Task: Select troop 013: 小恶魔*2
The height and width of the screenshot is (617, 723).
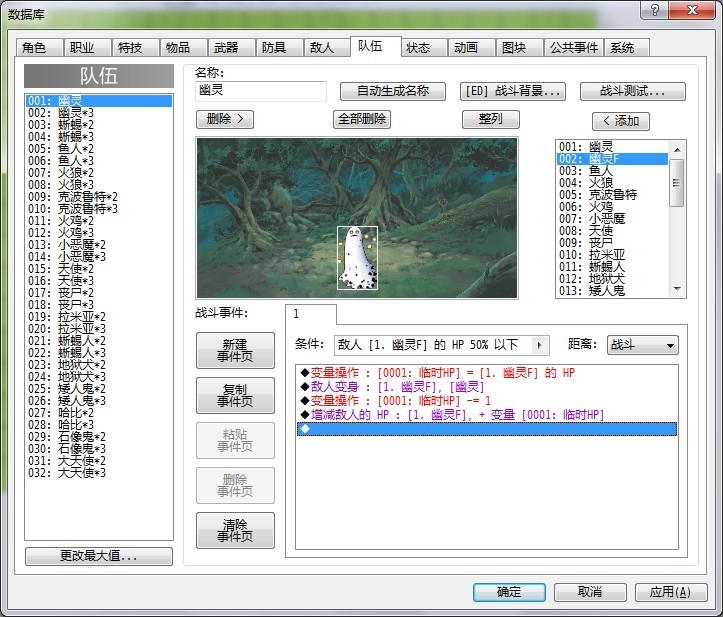Action: coord(99,245)
